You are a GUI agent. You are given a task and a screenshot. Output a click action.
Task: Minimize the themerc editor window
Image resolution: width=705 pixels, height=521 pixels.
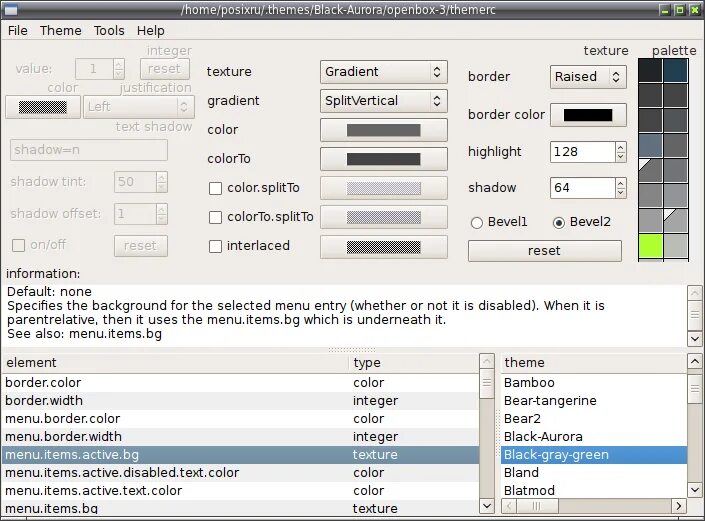tap(665, 9)
